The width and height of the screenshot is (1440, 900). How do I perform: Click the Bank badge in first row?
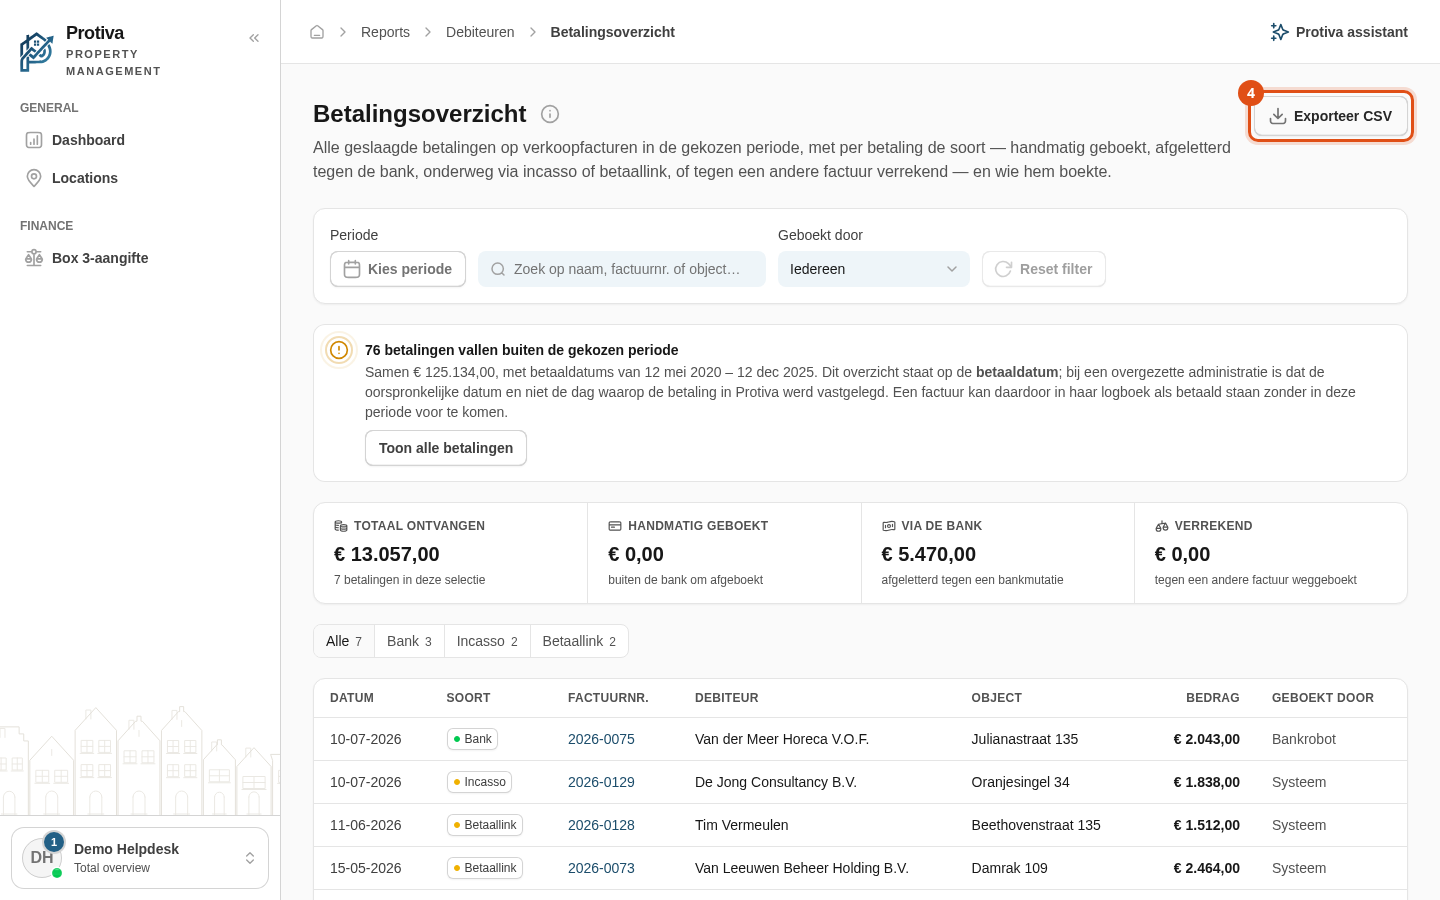472,739
